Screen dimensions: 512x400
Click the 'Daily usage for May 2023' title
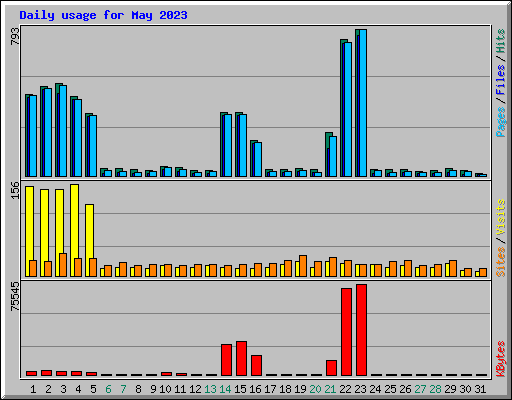click(103, 15)
